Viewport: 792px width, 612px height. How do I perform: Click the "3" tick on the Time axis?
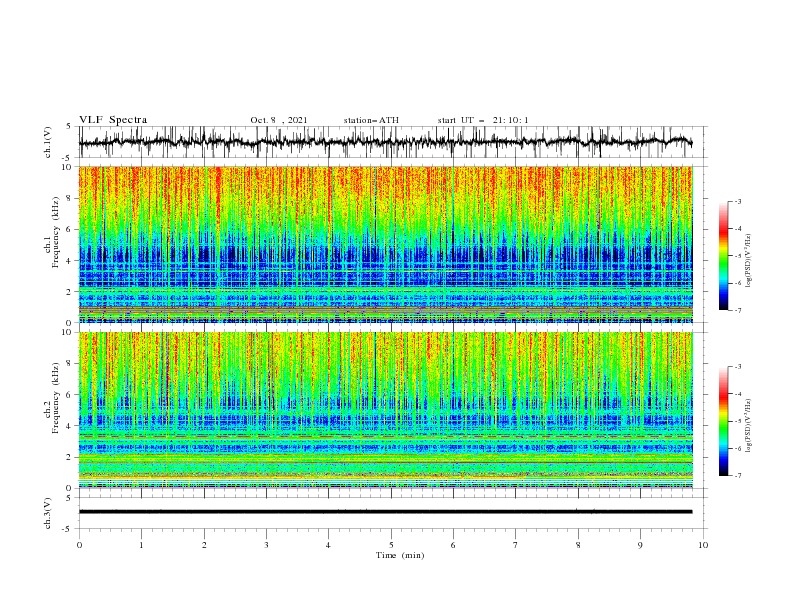266,546
